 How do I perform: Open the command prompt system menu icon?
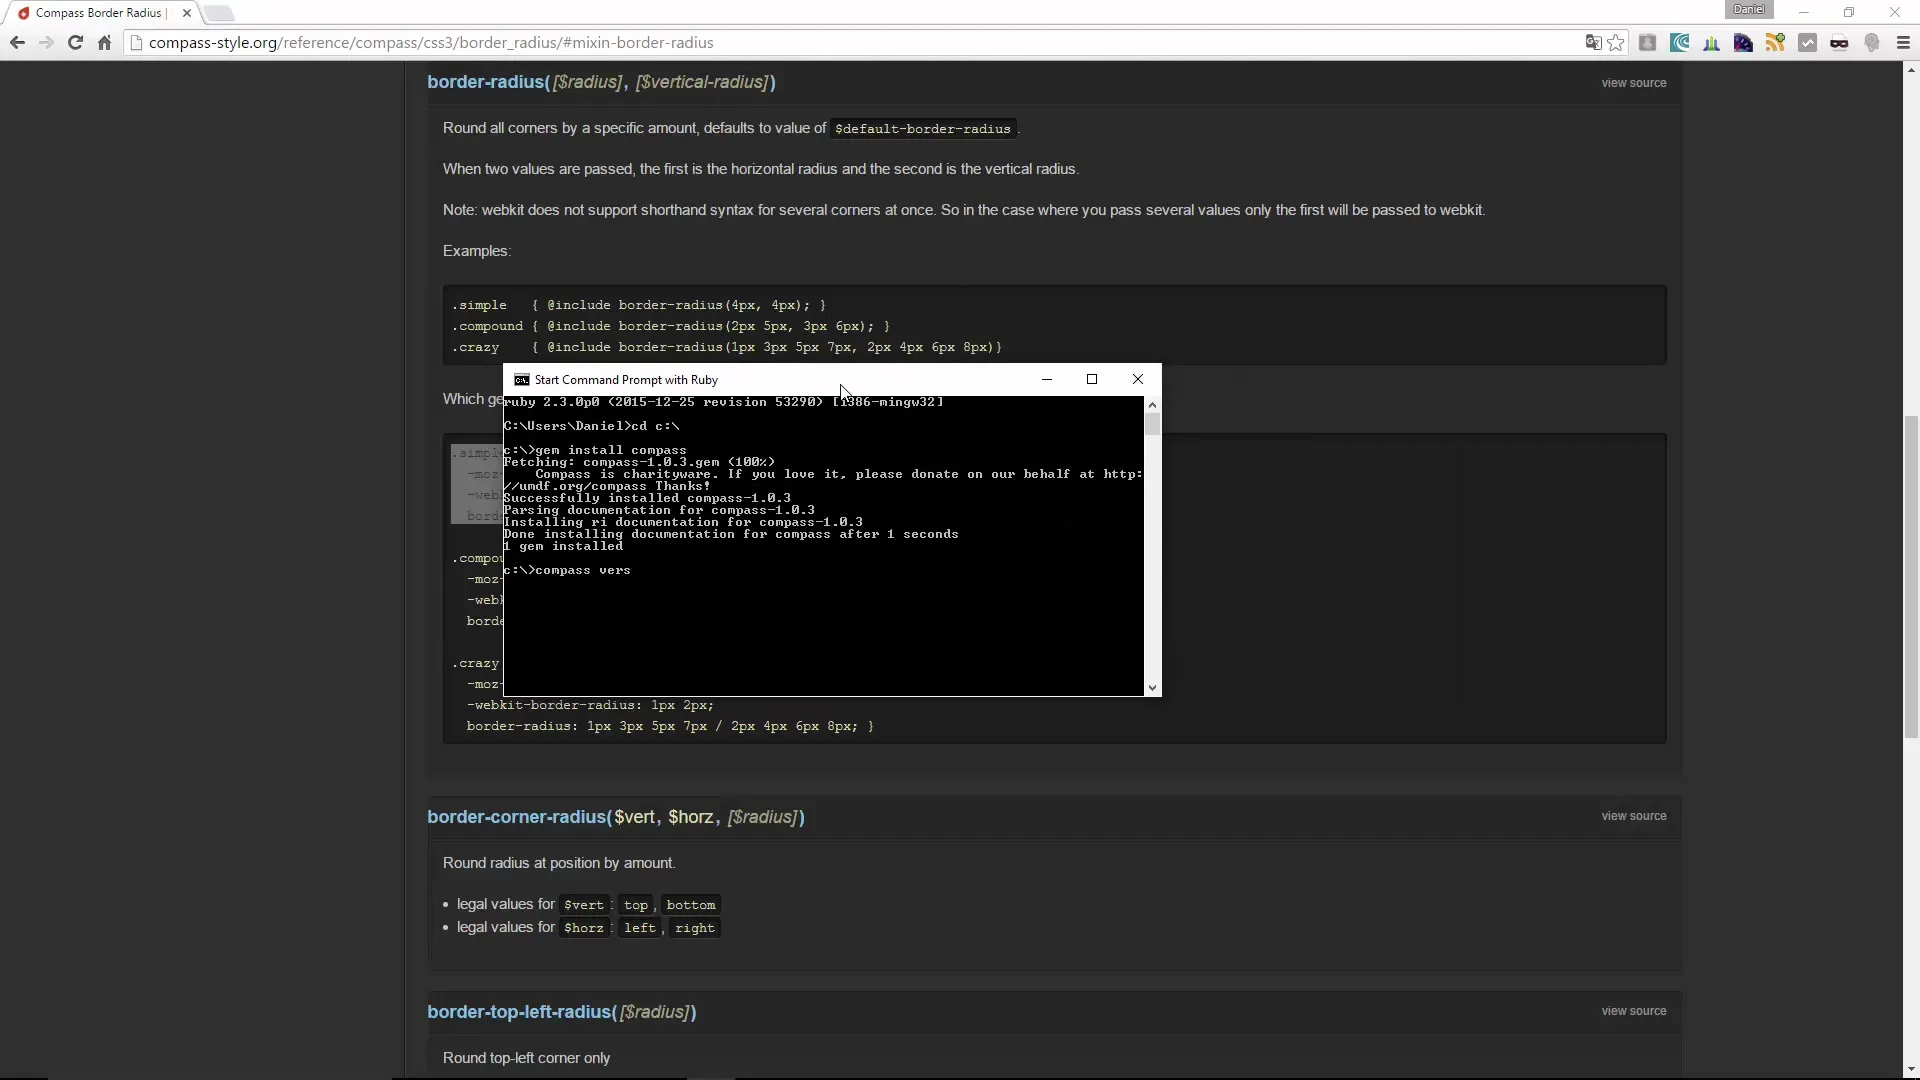click(521, 380)
